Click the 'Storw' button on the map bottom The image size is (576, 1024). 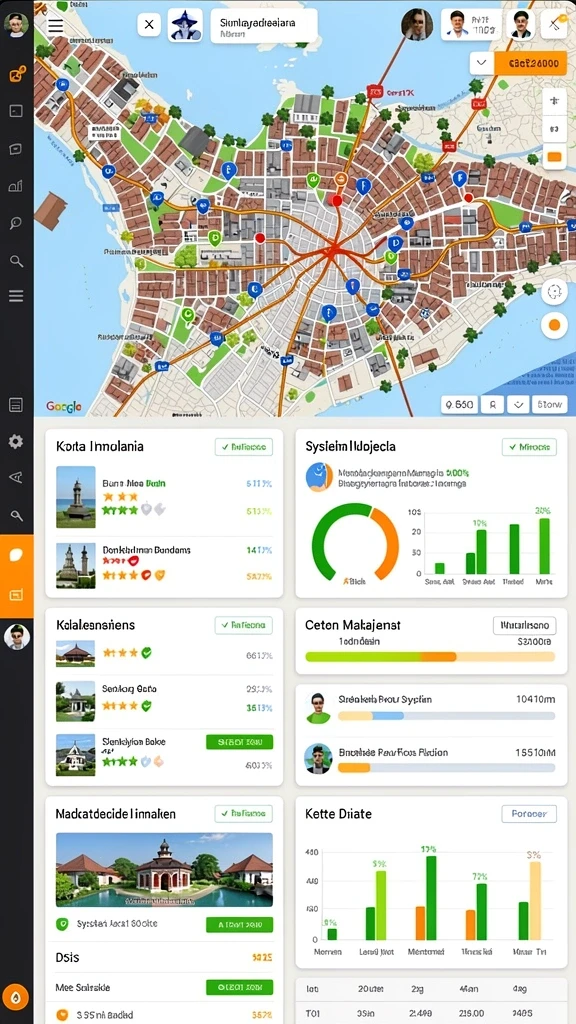549,405
